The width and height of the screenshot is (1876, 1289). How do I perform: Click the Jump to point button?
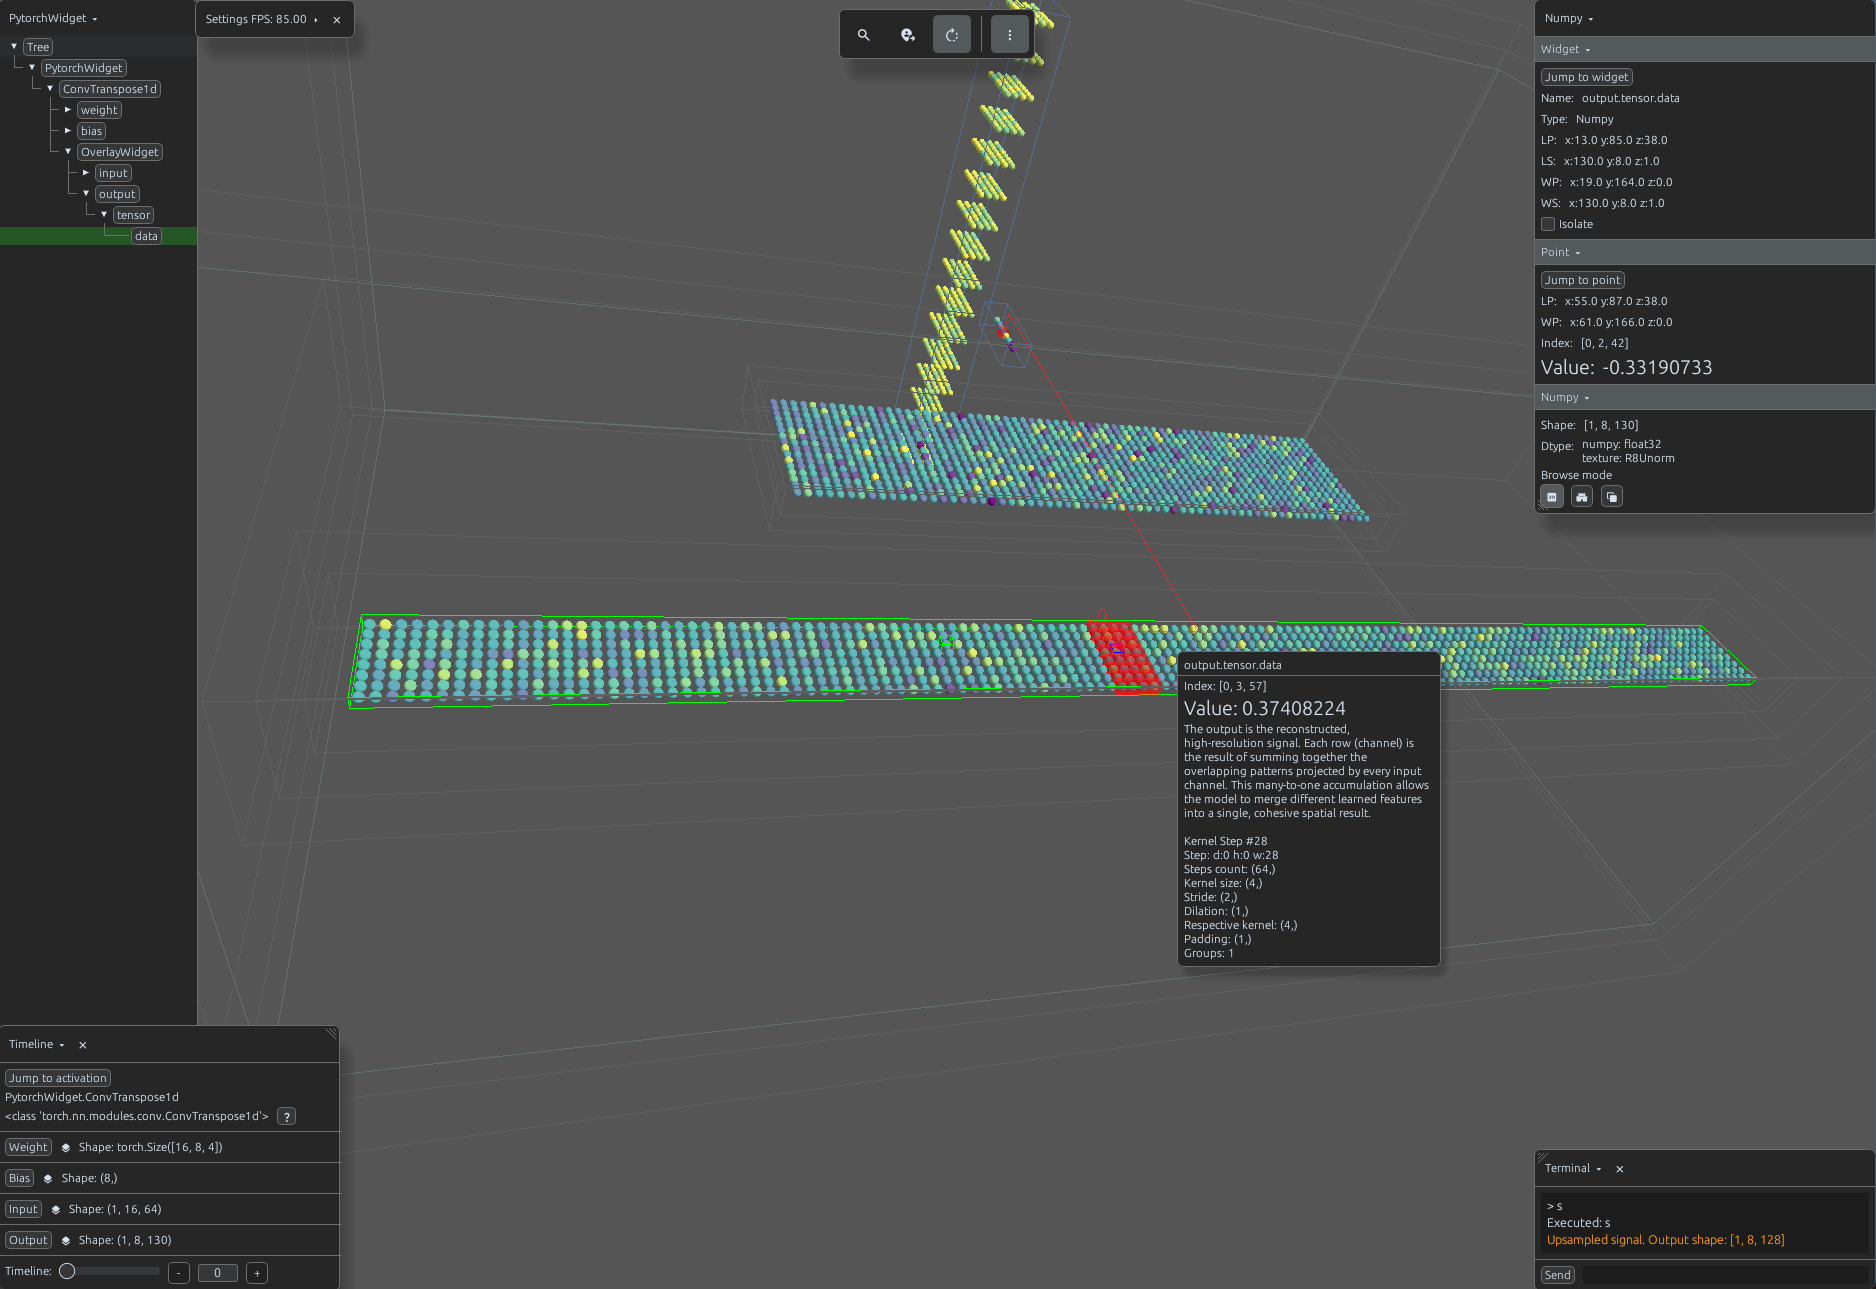pyautogui.click(x=1583, y=281)
